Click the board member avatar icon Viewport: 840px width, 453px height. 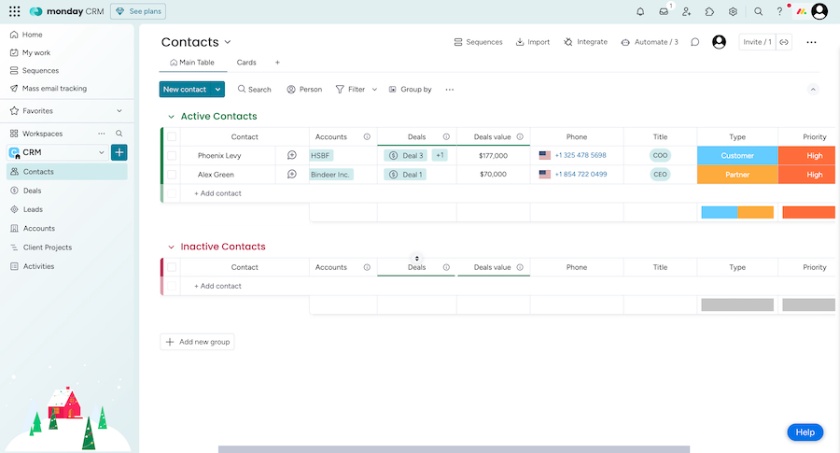point(719,42)
